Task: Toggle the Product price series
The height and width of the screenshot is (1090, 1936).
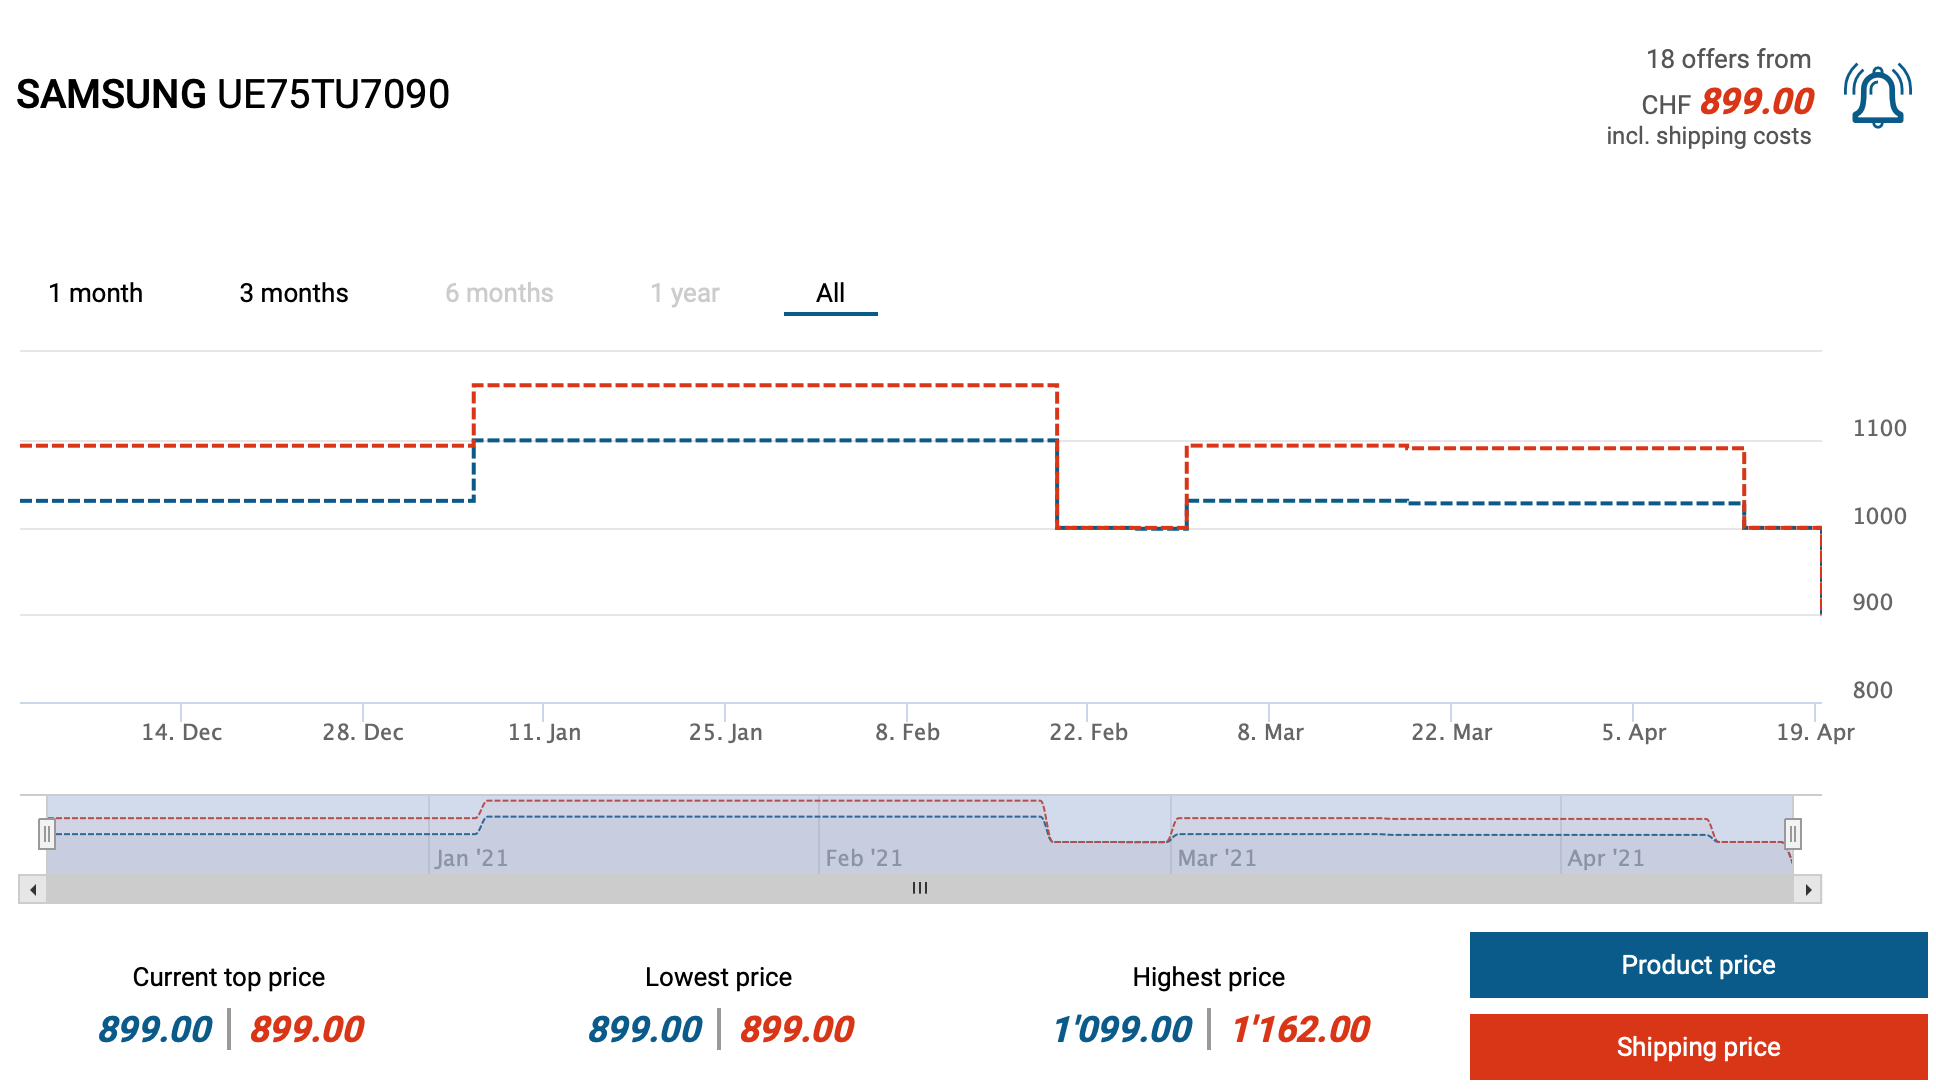Action: pyautogui.click(x=1698, y=965)
